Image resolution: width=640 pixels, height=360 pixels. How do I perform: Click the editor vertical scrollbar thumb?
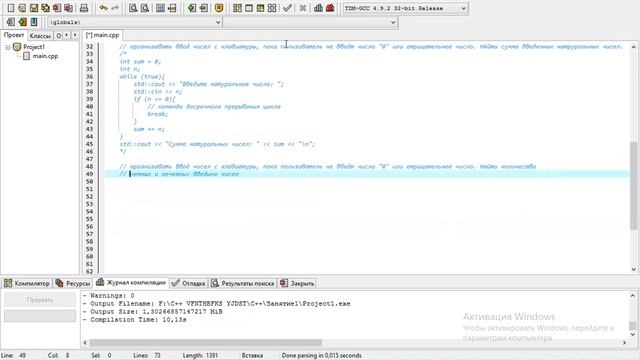click(633, 186)
